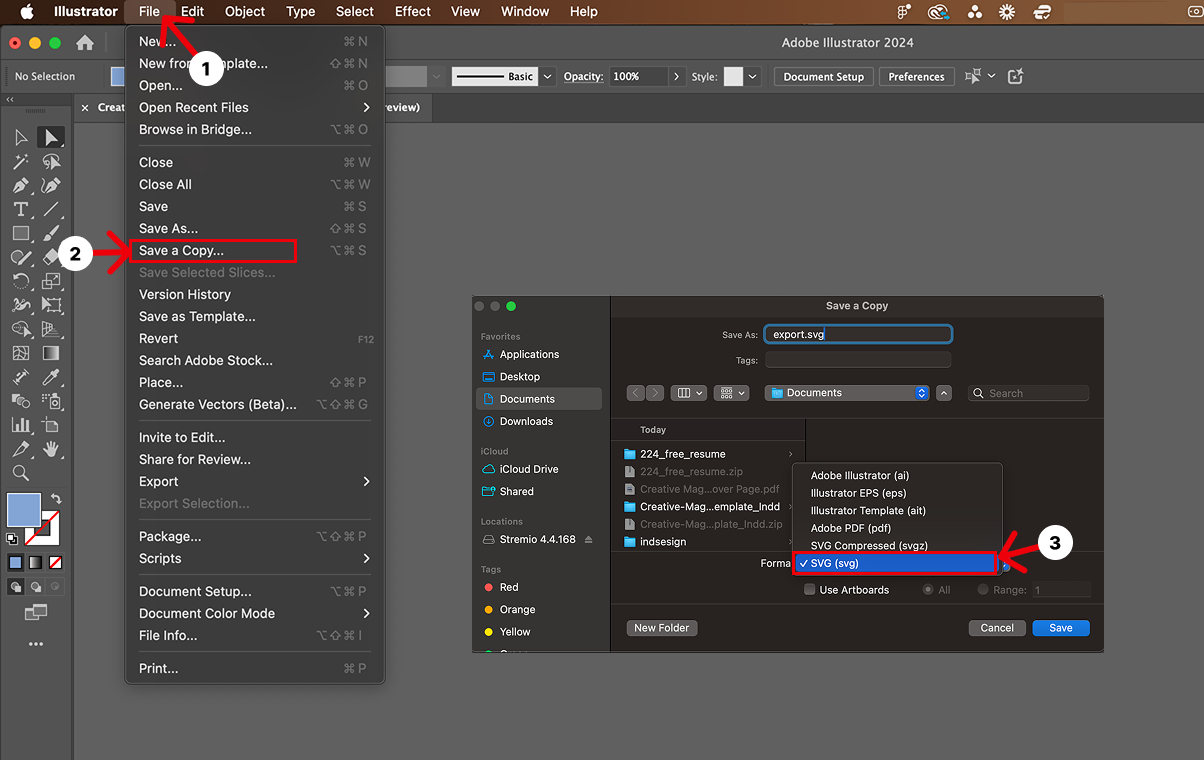Click the Style swatch in control bar

pos(733,76)
